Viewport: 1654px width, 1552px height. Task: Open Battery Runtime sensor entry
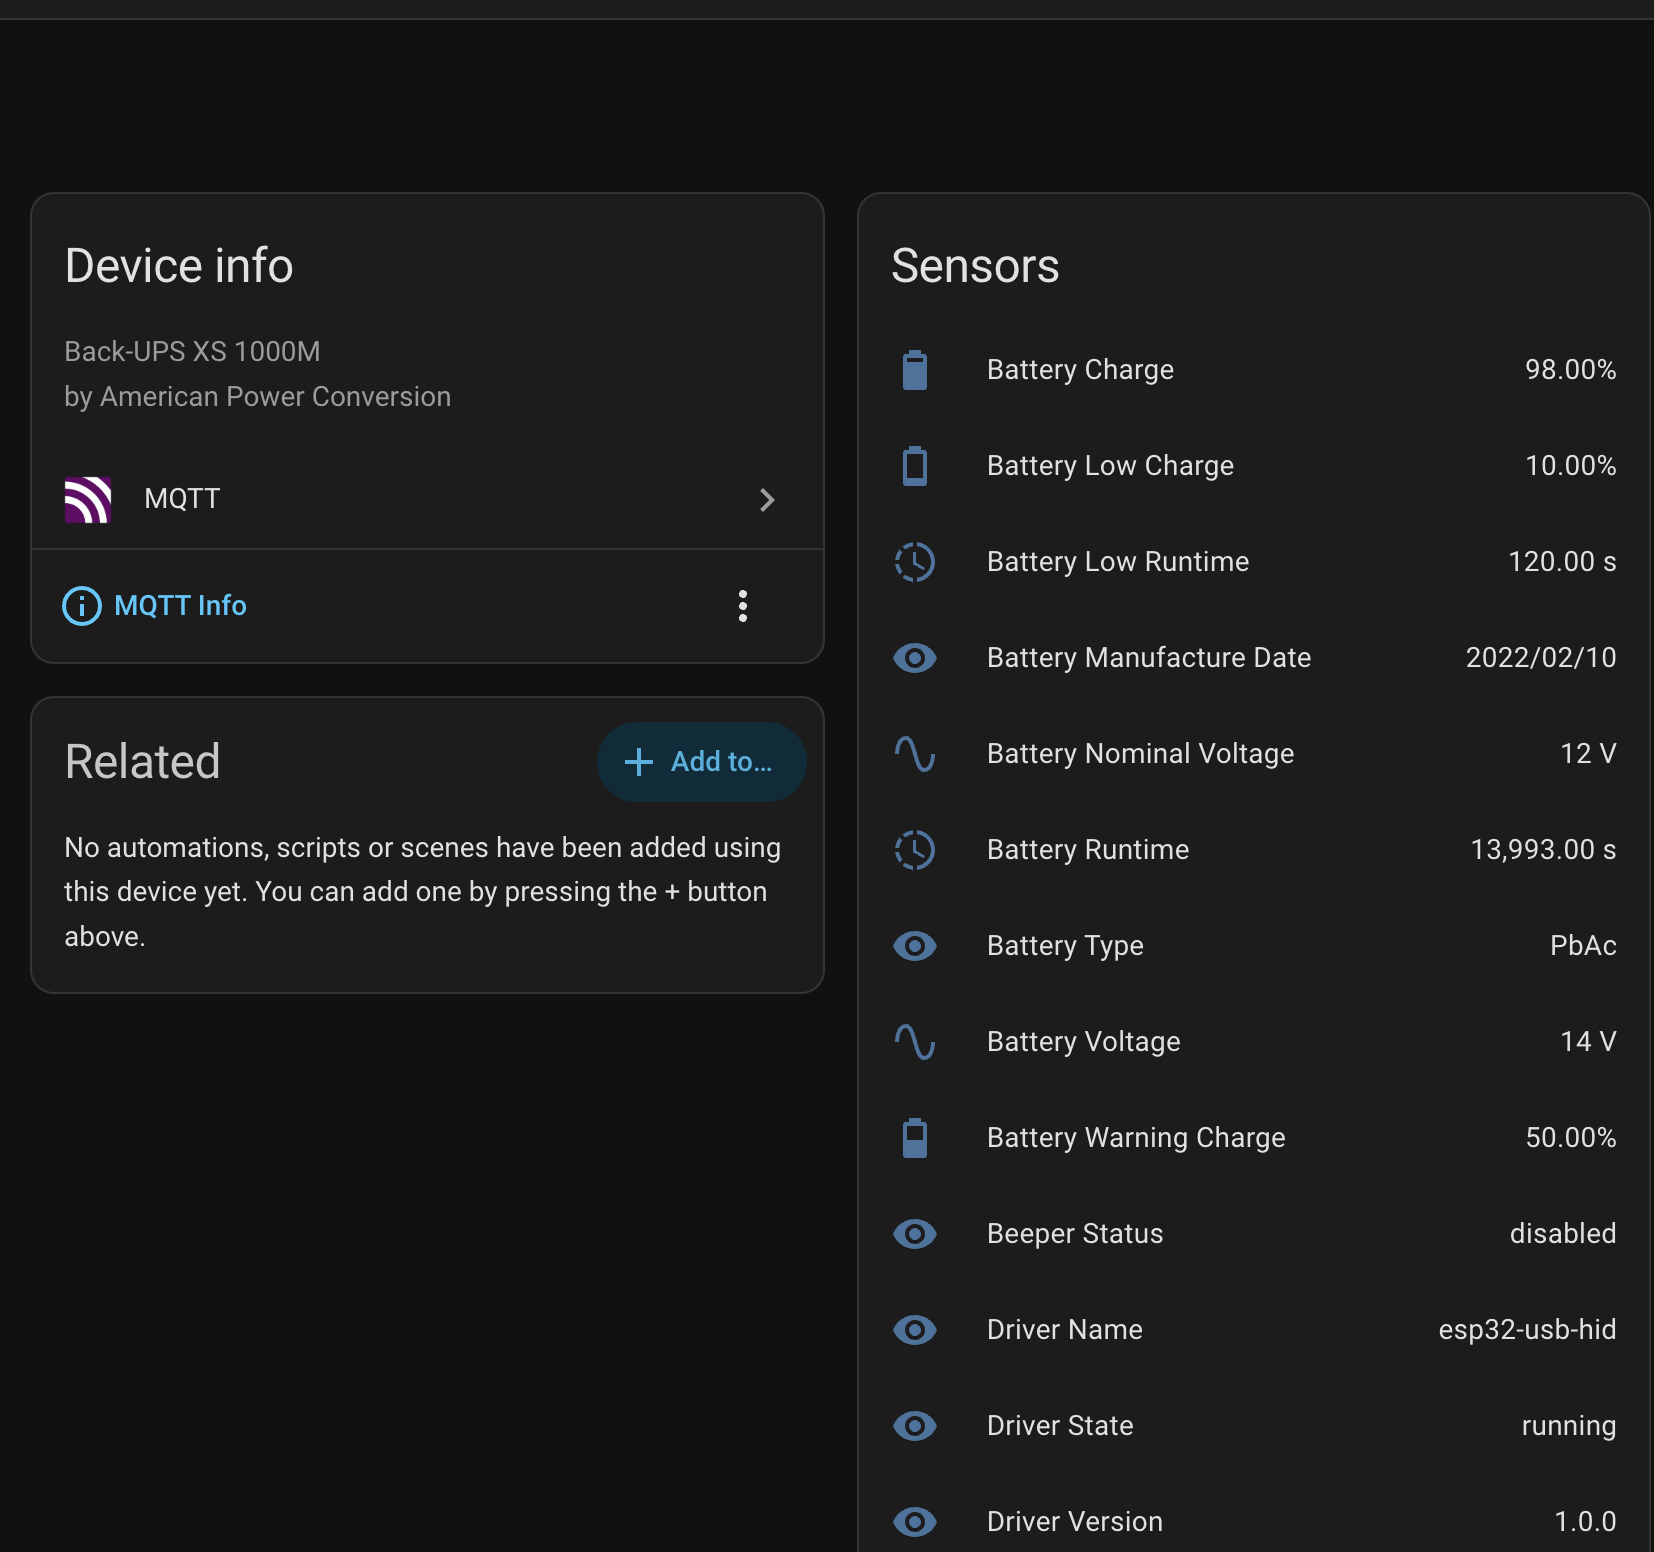(x=1254, y=850)
